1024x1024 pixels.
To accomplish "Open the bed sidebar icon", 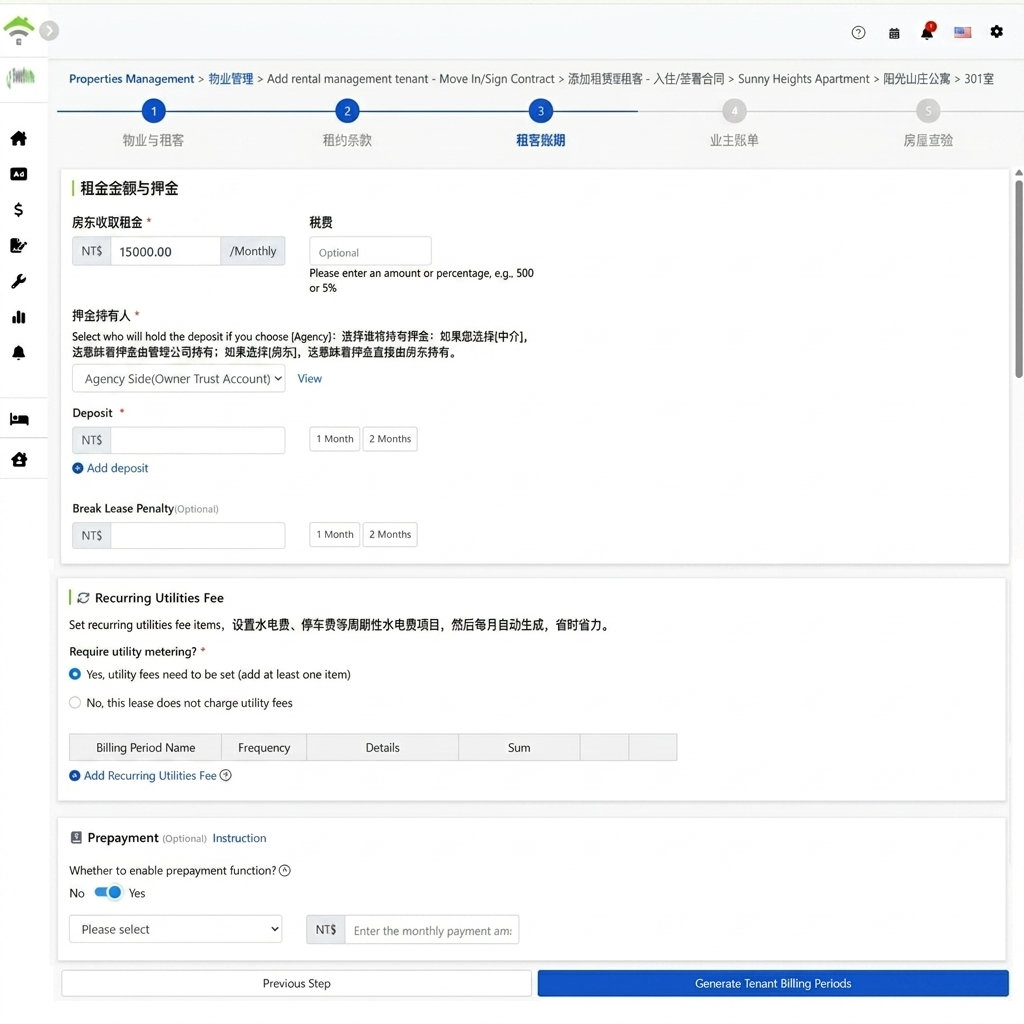I will pyautogui.click(x=19, y=419).
